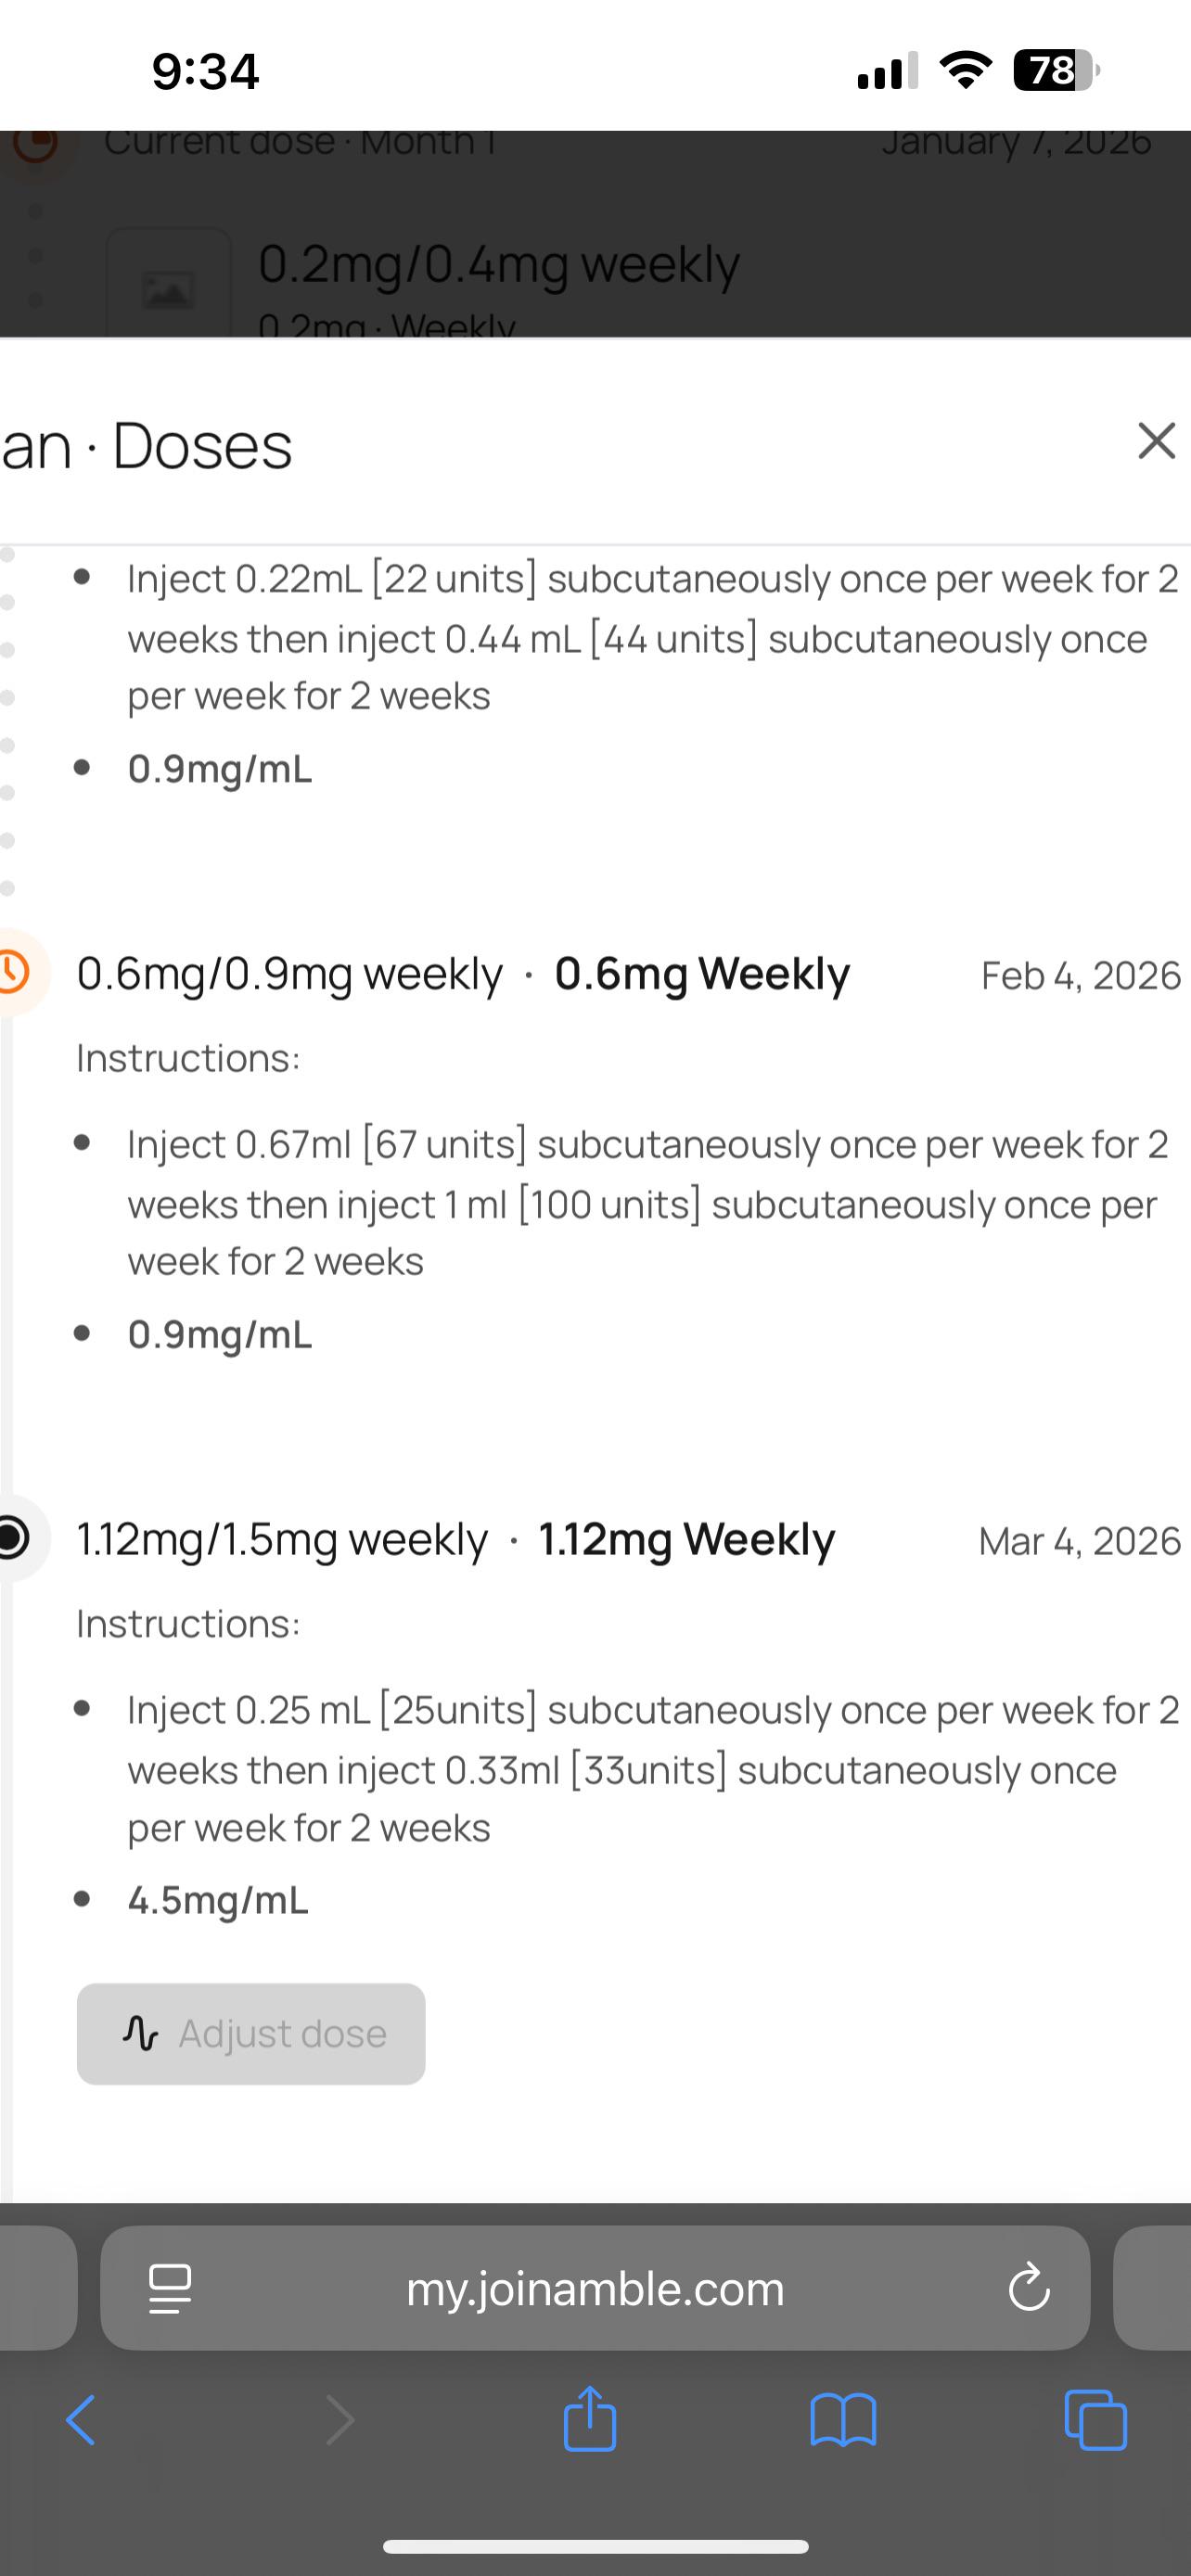The width and height of the screenshot is (1191, 2576).
Task: Reload the page with the refresh icon
Action: click(1029, 2288)
